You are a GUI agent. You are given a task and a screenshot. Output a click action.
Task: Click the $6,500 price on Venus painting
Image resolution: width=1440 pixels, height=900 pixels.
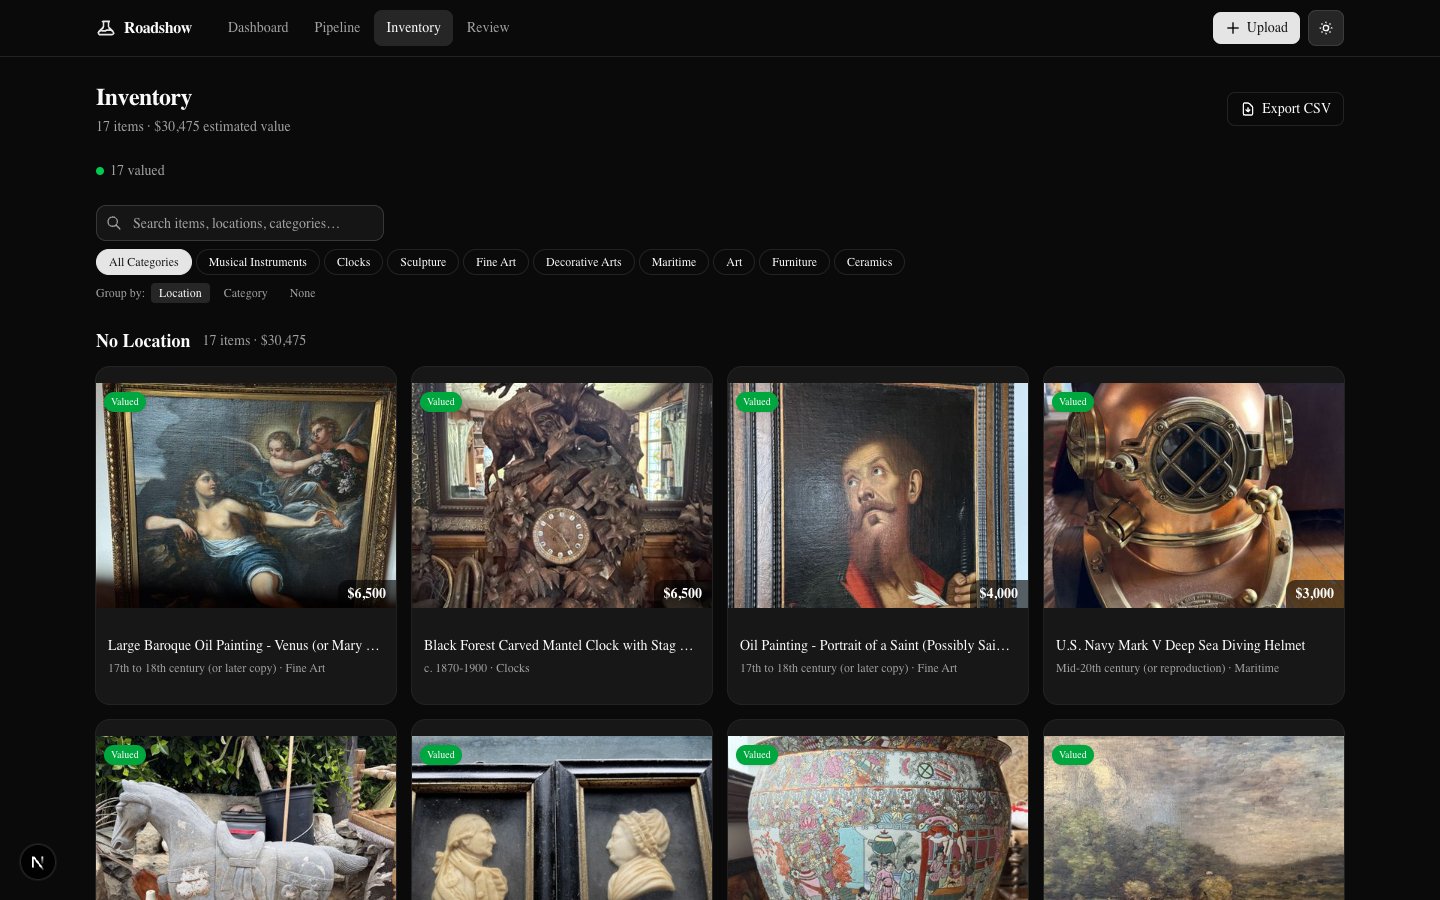pyautogui.click(x=366, y=593)
